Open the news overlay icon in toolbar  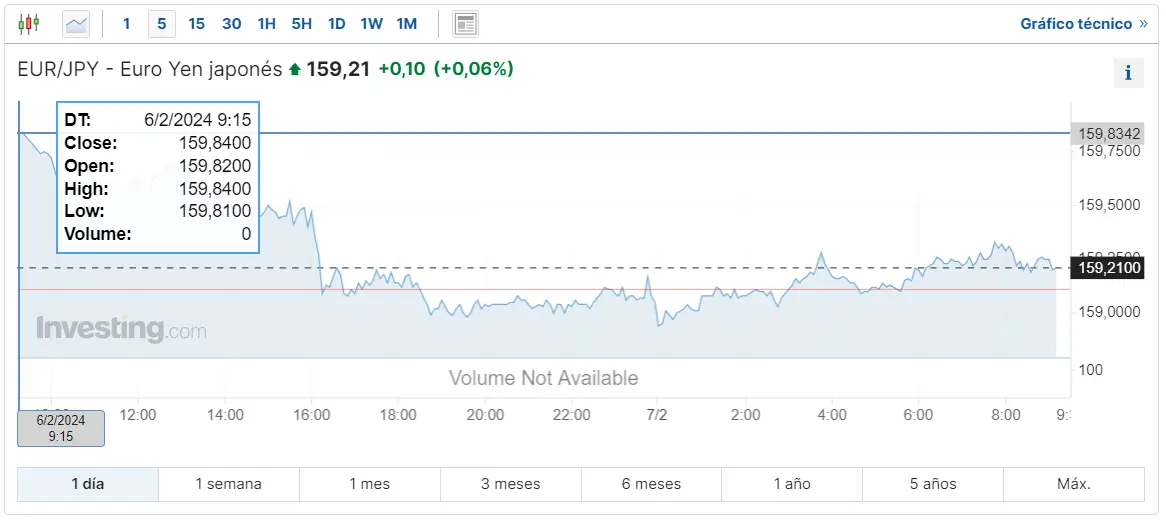coord(466,24)
